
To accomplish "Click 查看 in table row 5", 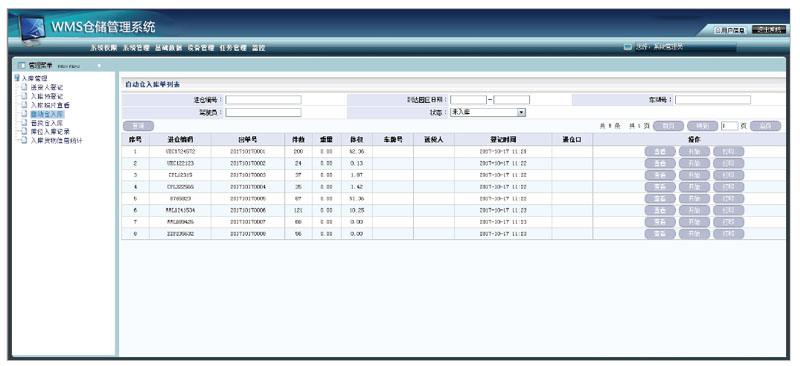I will [660, 199].
